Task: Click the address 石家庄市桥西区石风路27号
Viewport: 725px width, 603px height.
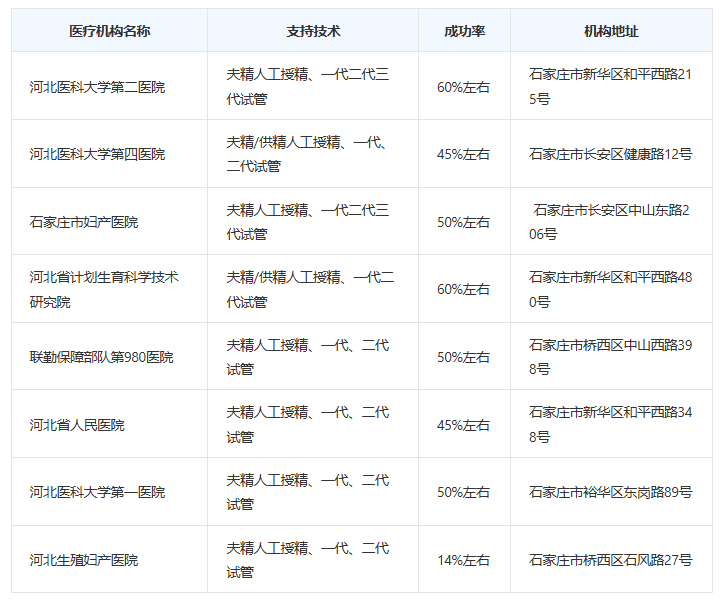Action: 610,560
